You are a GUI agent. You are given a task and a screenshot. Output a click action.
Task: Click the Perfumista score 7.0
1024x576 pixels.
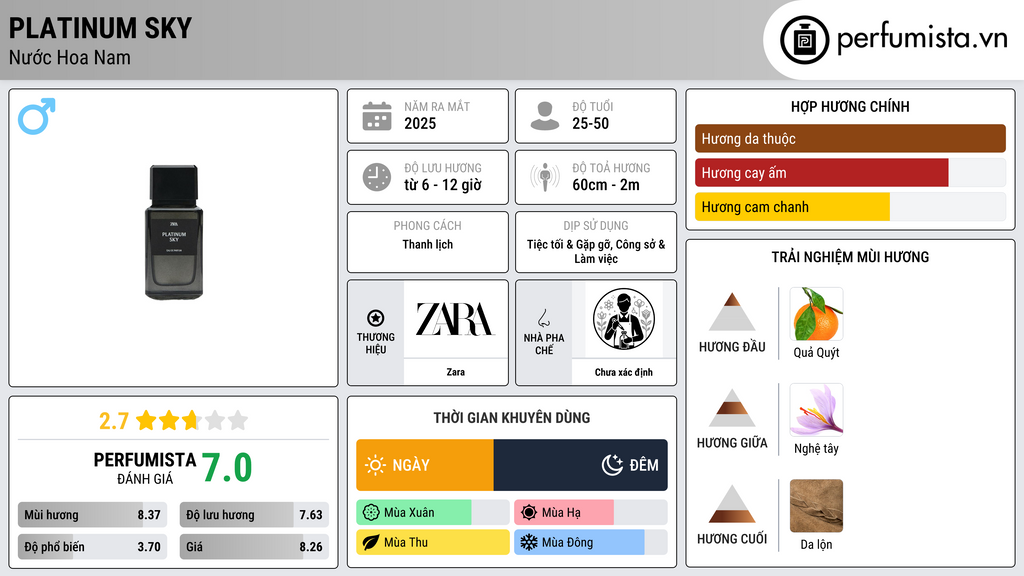click(x=227, y=468)
